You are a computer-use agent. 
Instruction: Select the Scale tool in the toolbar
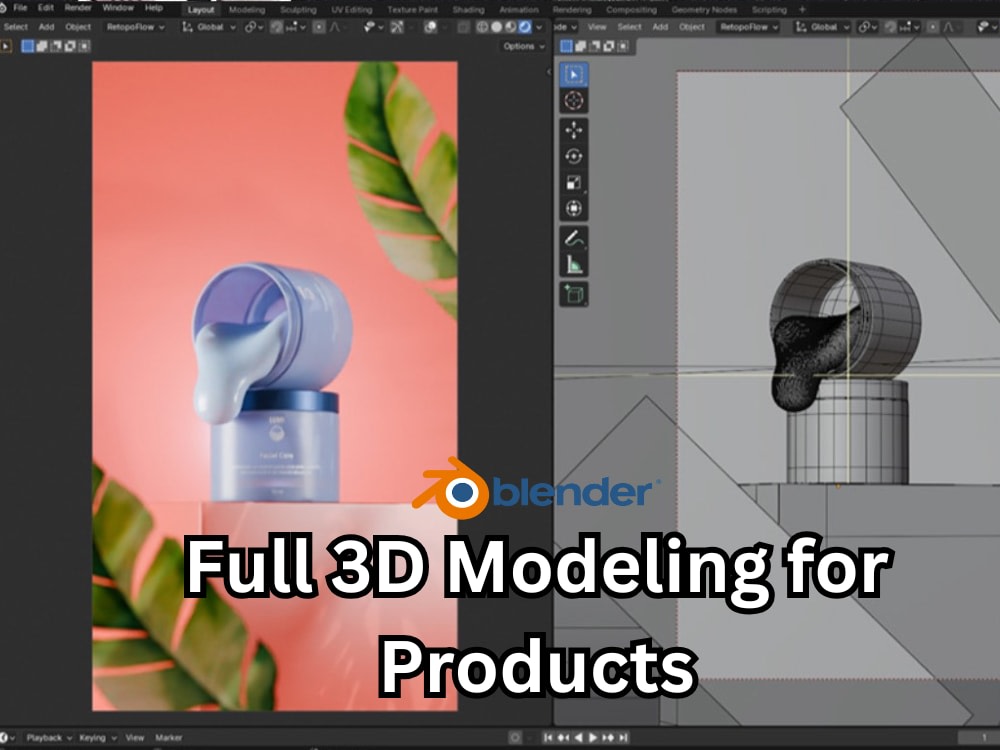click(x=573, y=182)
